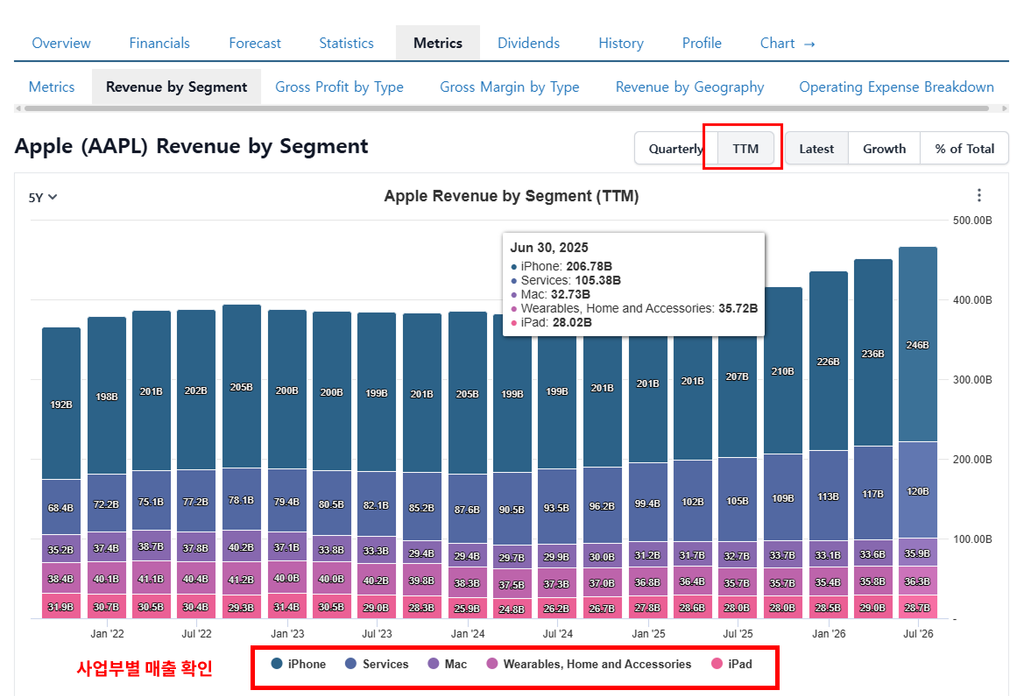1024x696 pixels.
Task: Click iPad bar segment labeled 24.8B
Action: 512,609
